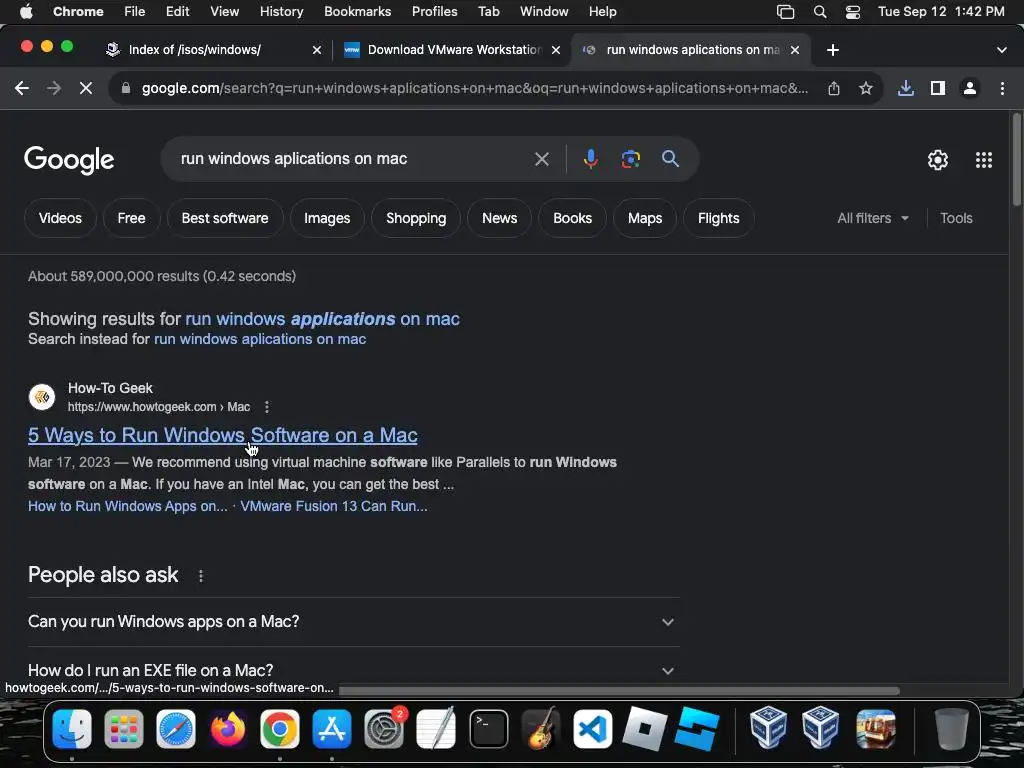This screenshot has width=1024, height=768.
Task: Open the tab search chevron
Action: [x=1002, y=50]
